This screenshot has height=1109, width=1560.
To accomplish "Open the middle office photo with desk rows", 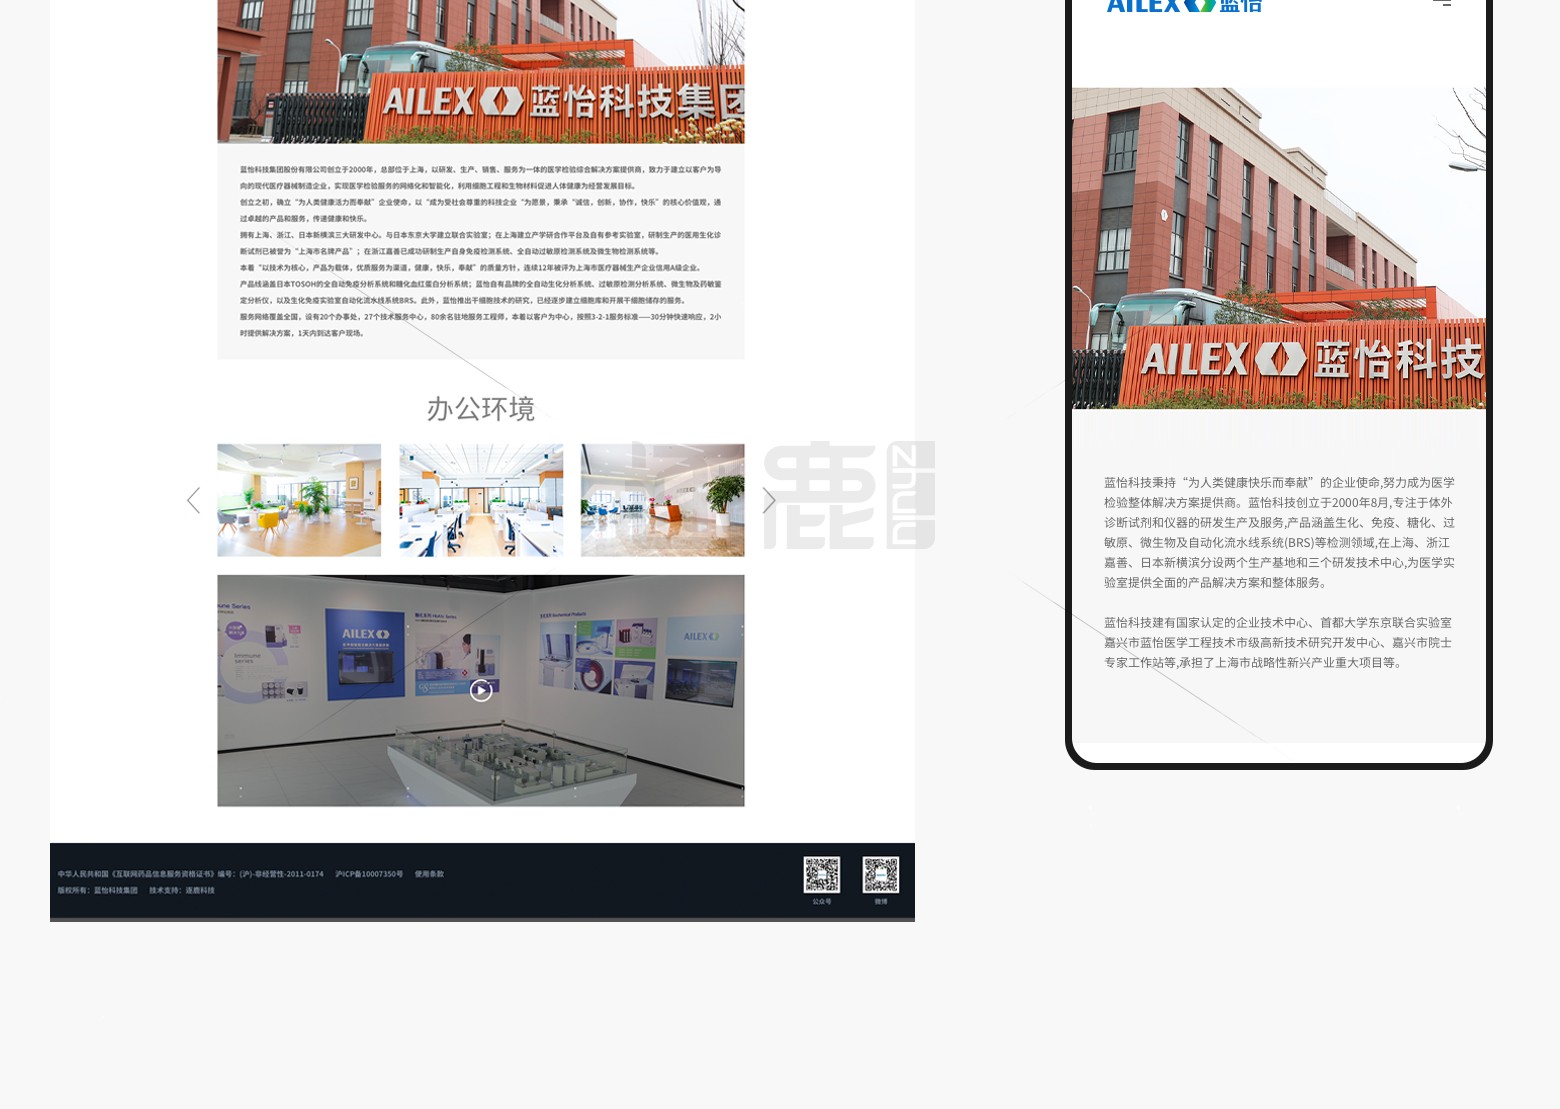I will (x=481, y=500).
